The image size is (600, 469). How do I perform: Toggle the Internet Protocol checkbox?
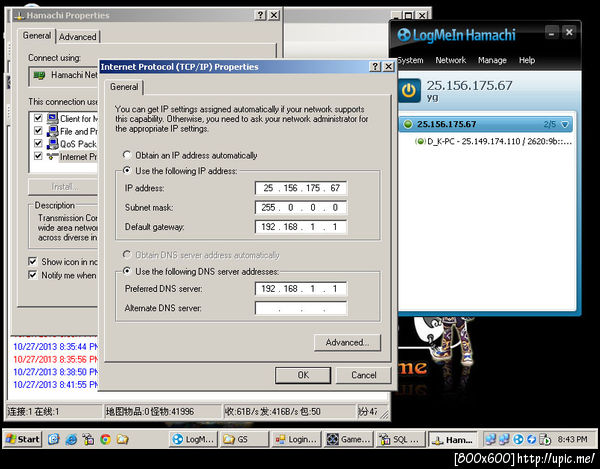coord(38,156)
